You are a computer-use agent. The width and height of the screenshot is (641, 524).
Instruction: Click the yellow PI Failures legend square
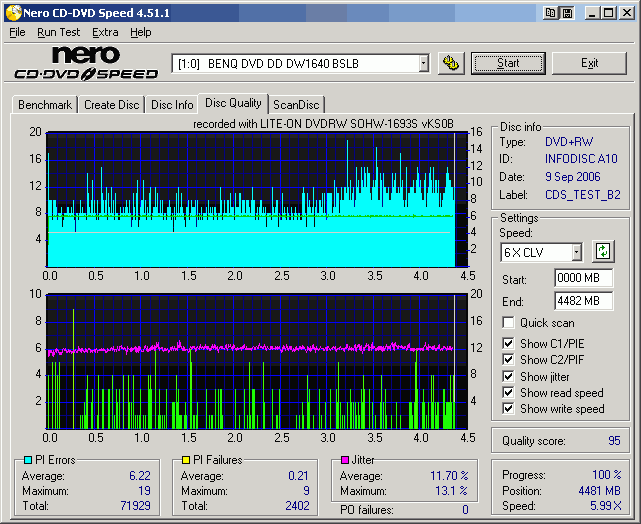coord(186,460)
